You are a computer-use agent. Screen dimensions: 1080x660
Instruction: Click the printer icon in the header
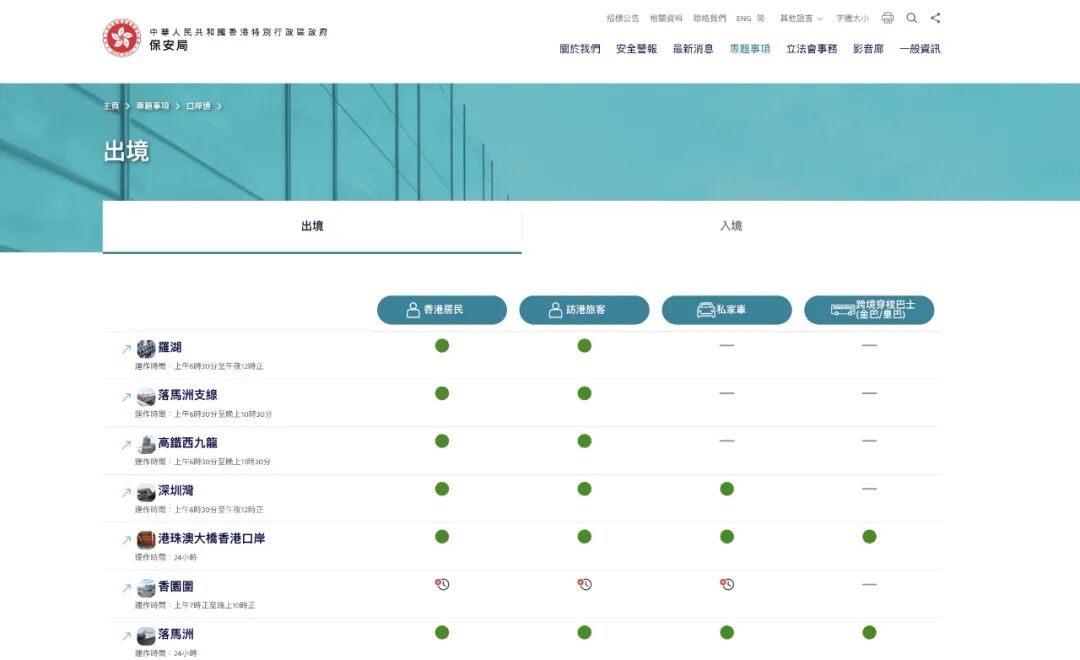(887, 18)
